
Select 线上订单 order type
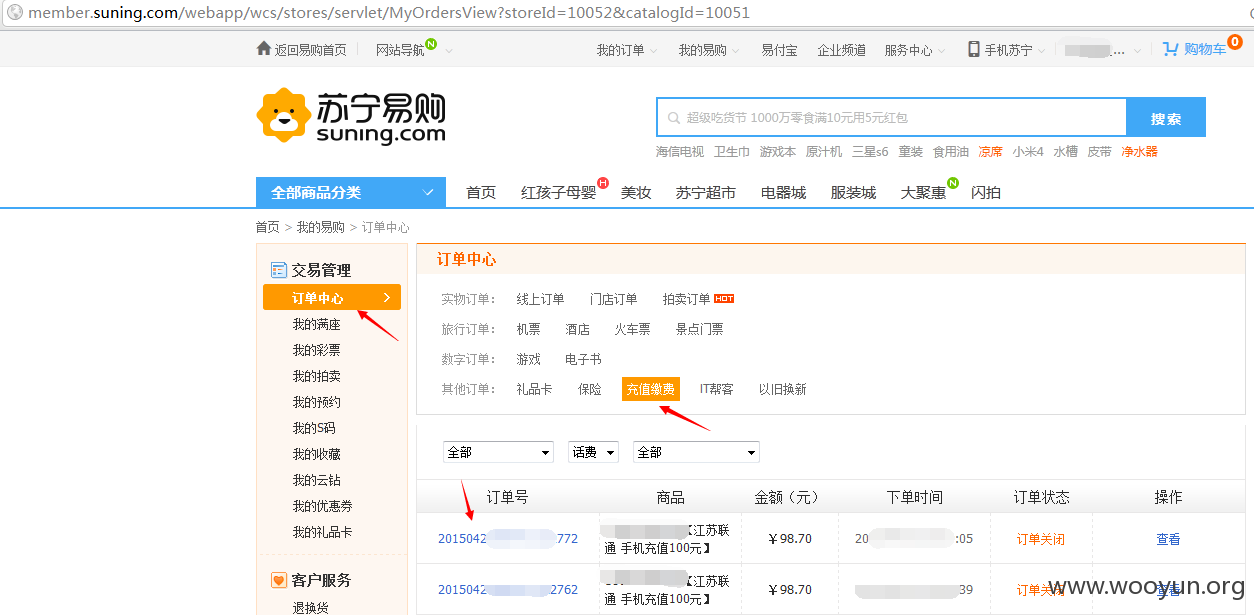click(x=541, y=299)
